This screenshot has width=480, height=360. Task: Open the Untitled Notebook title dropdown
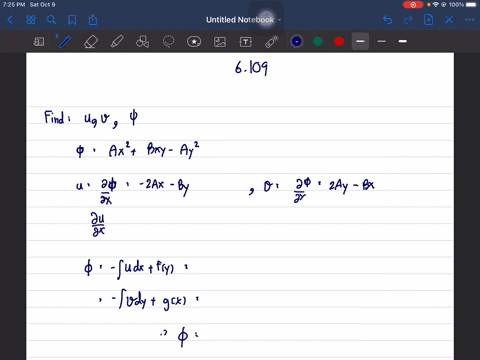click(243, 20)
